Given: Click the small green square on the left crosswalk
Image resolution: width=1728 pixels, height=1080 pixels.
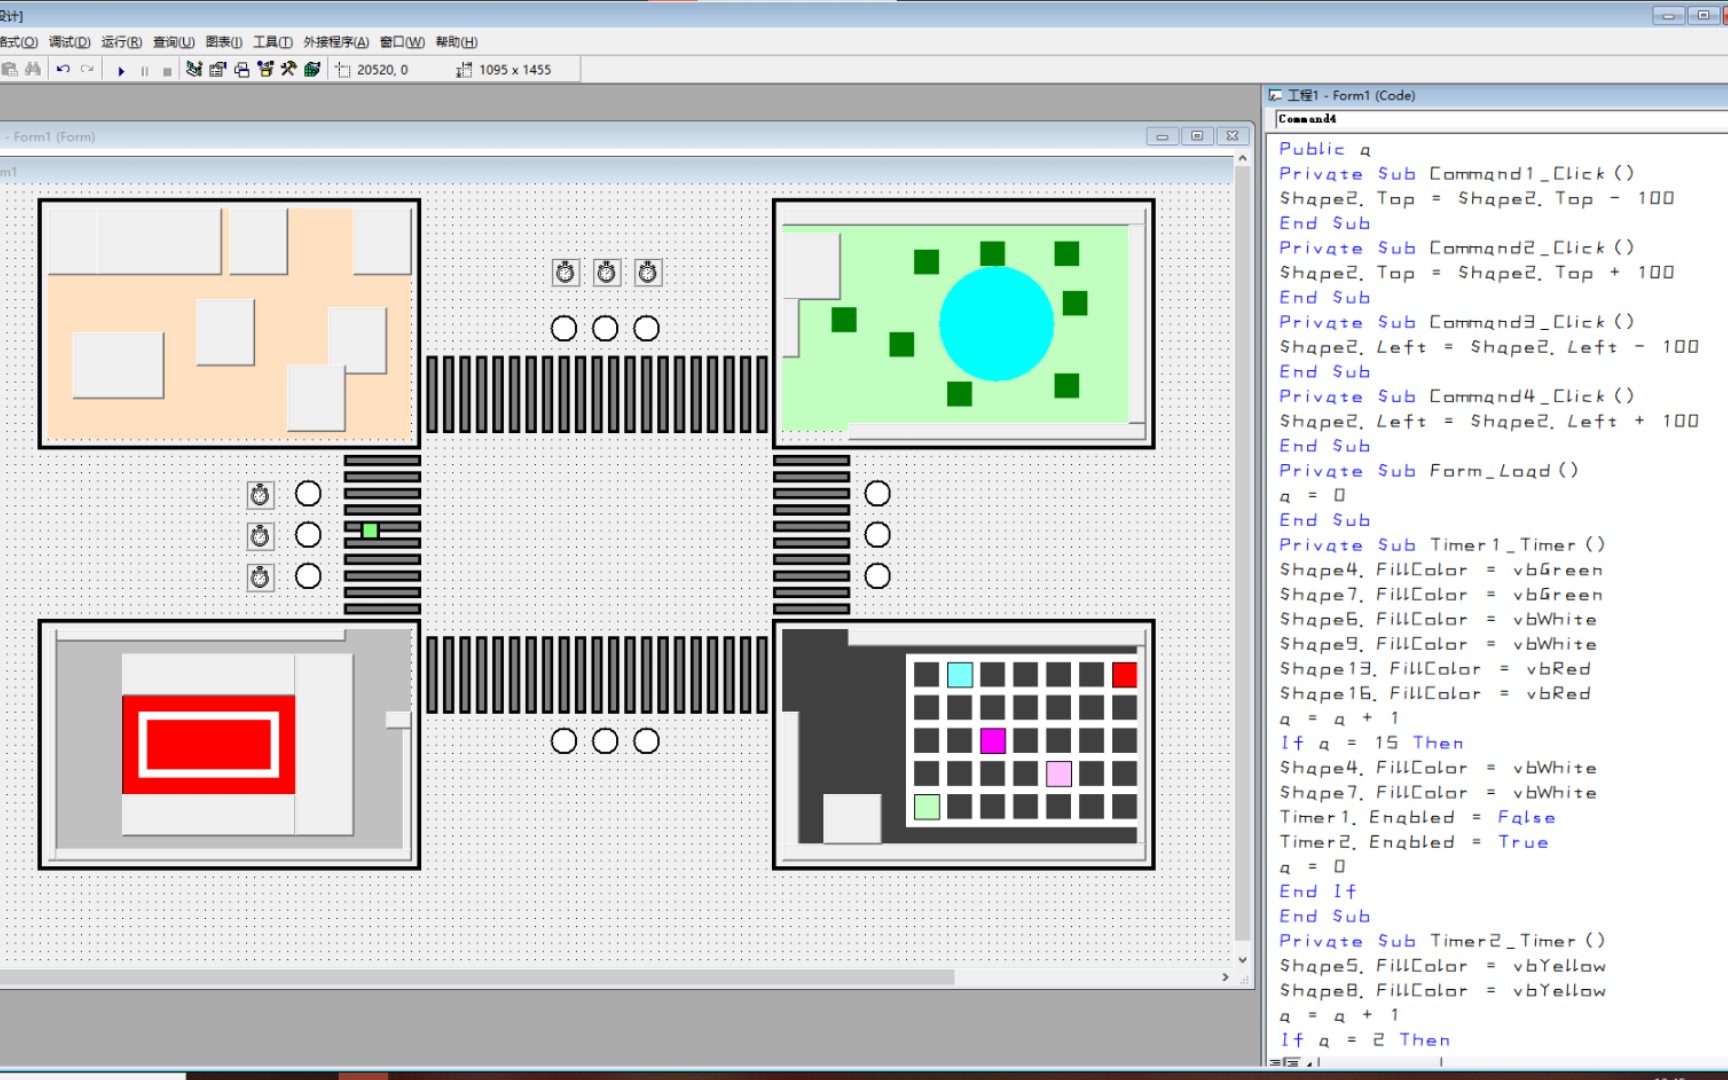Looking at the screenshot, I should (x=370, y=531).
